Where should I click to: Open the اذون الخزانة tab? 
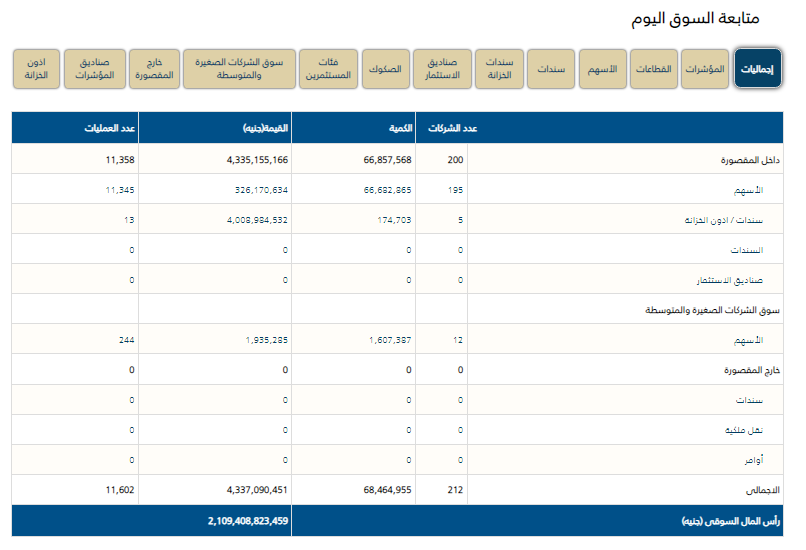click(36, 68)
